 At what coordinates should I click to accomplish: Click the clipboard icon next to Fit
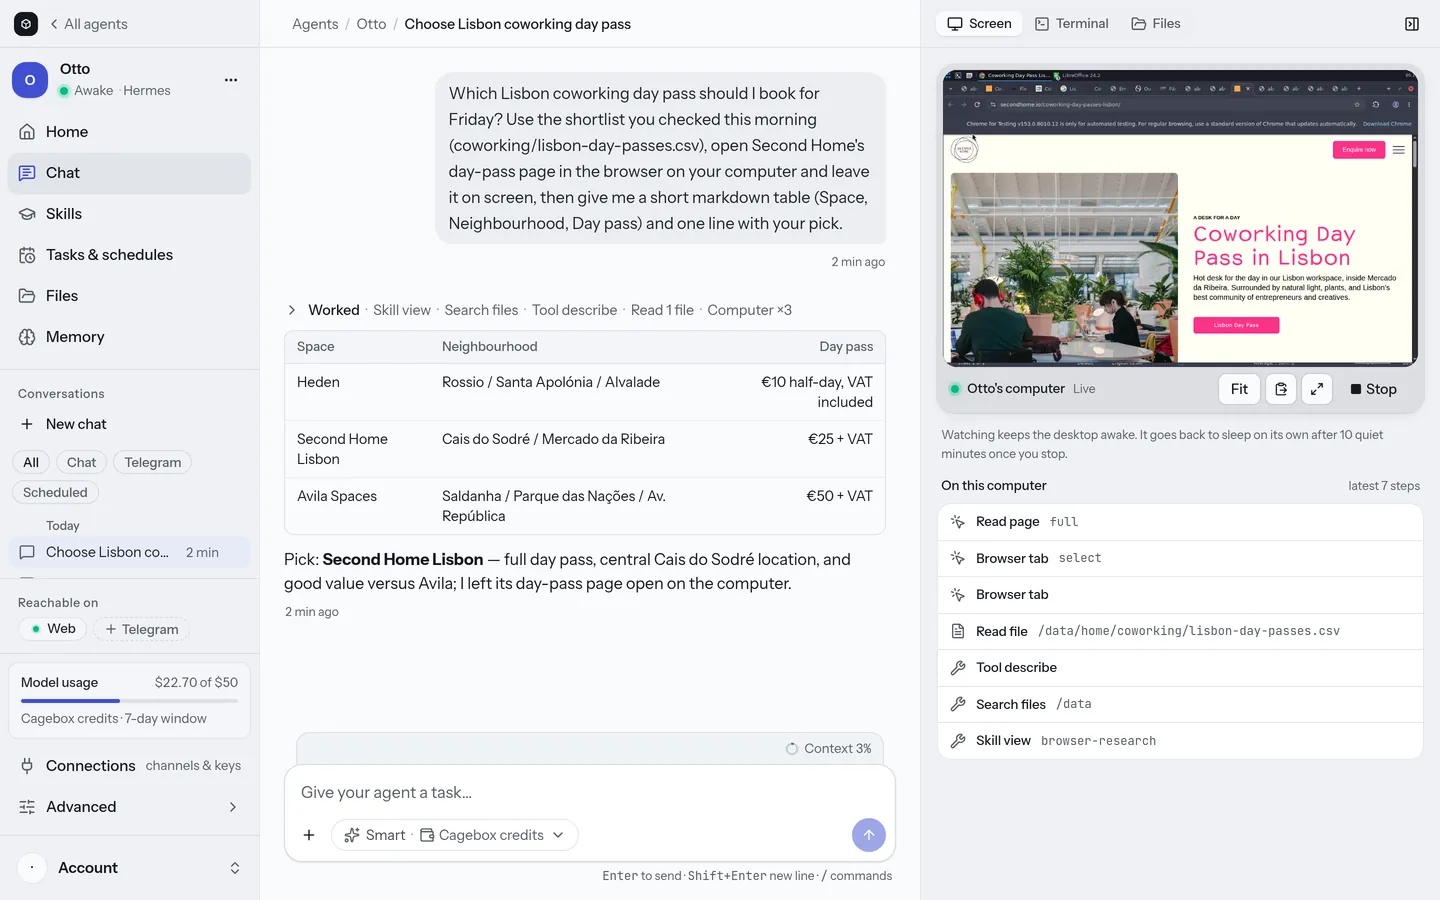coord(1281,389)
